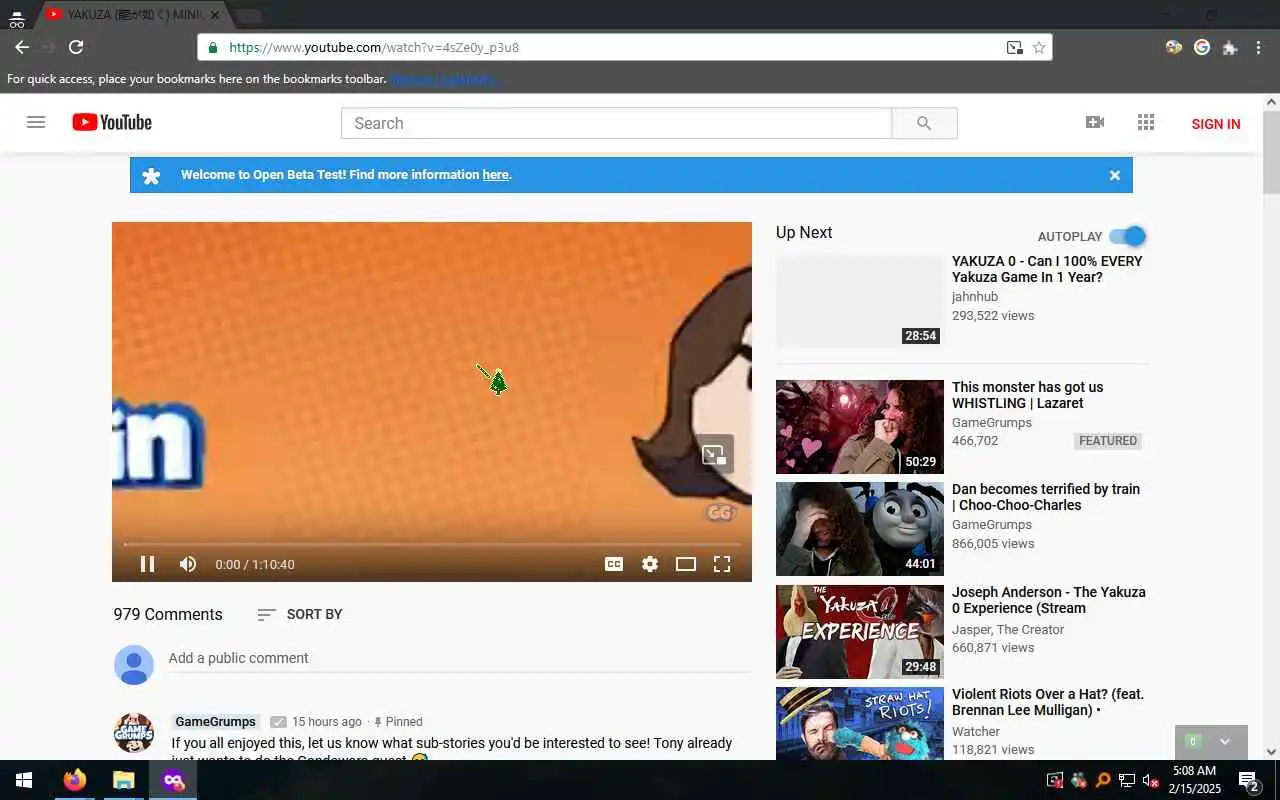Click into the Add a public comment field
The height and width of the screenshot is (800, 1280).
tap(459, 658)
